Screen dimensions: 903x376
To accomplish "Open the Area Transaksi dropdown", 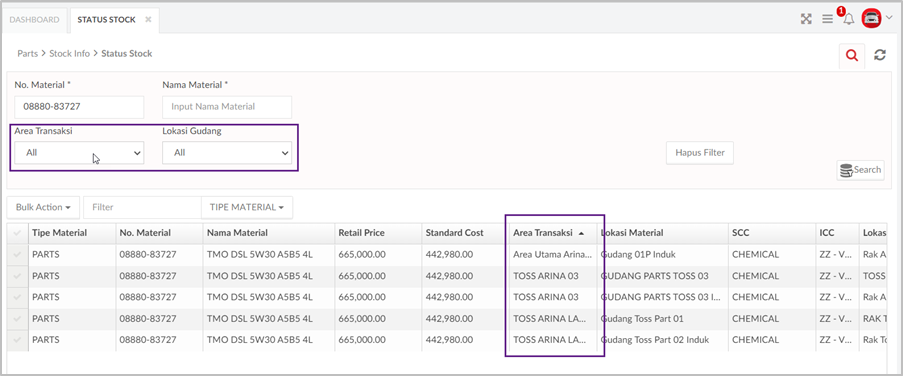I will 79,153.
